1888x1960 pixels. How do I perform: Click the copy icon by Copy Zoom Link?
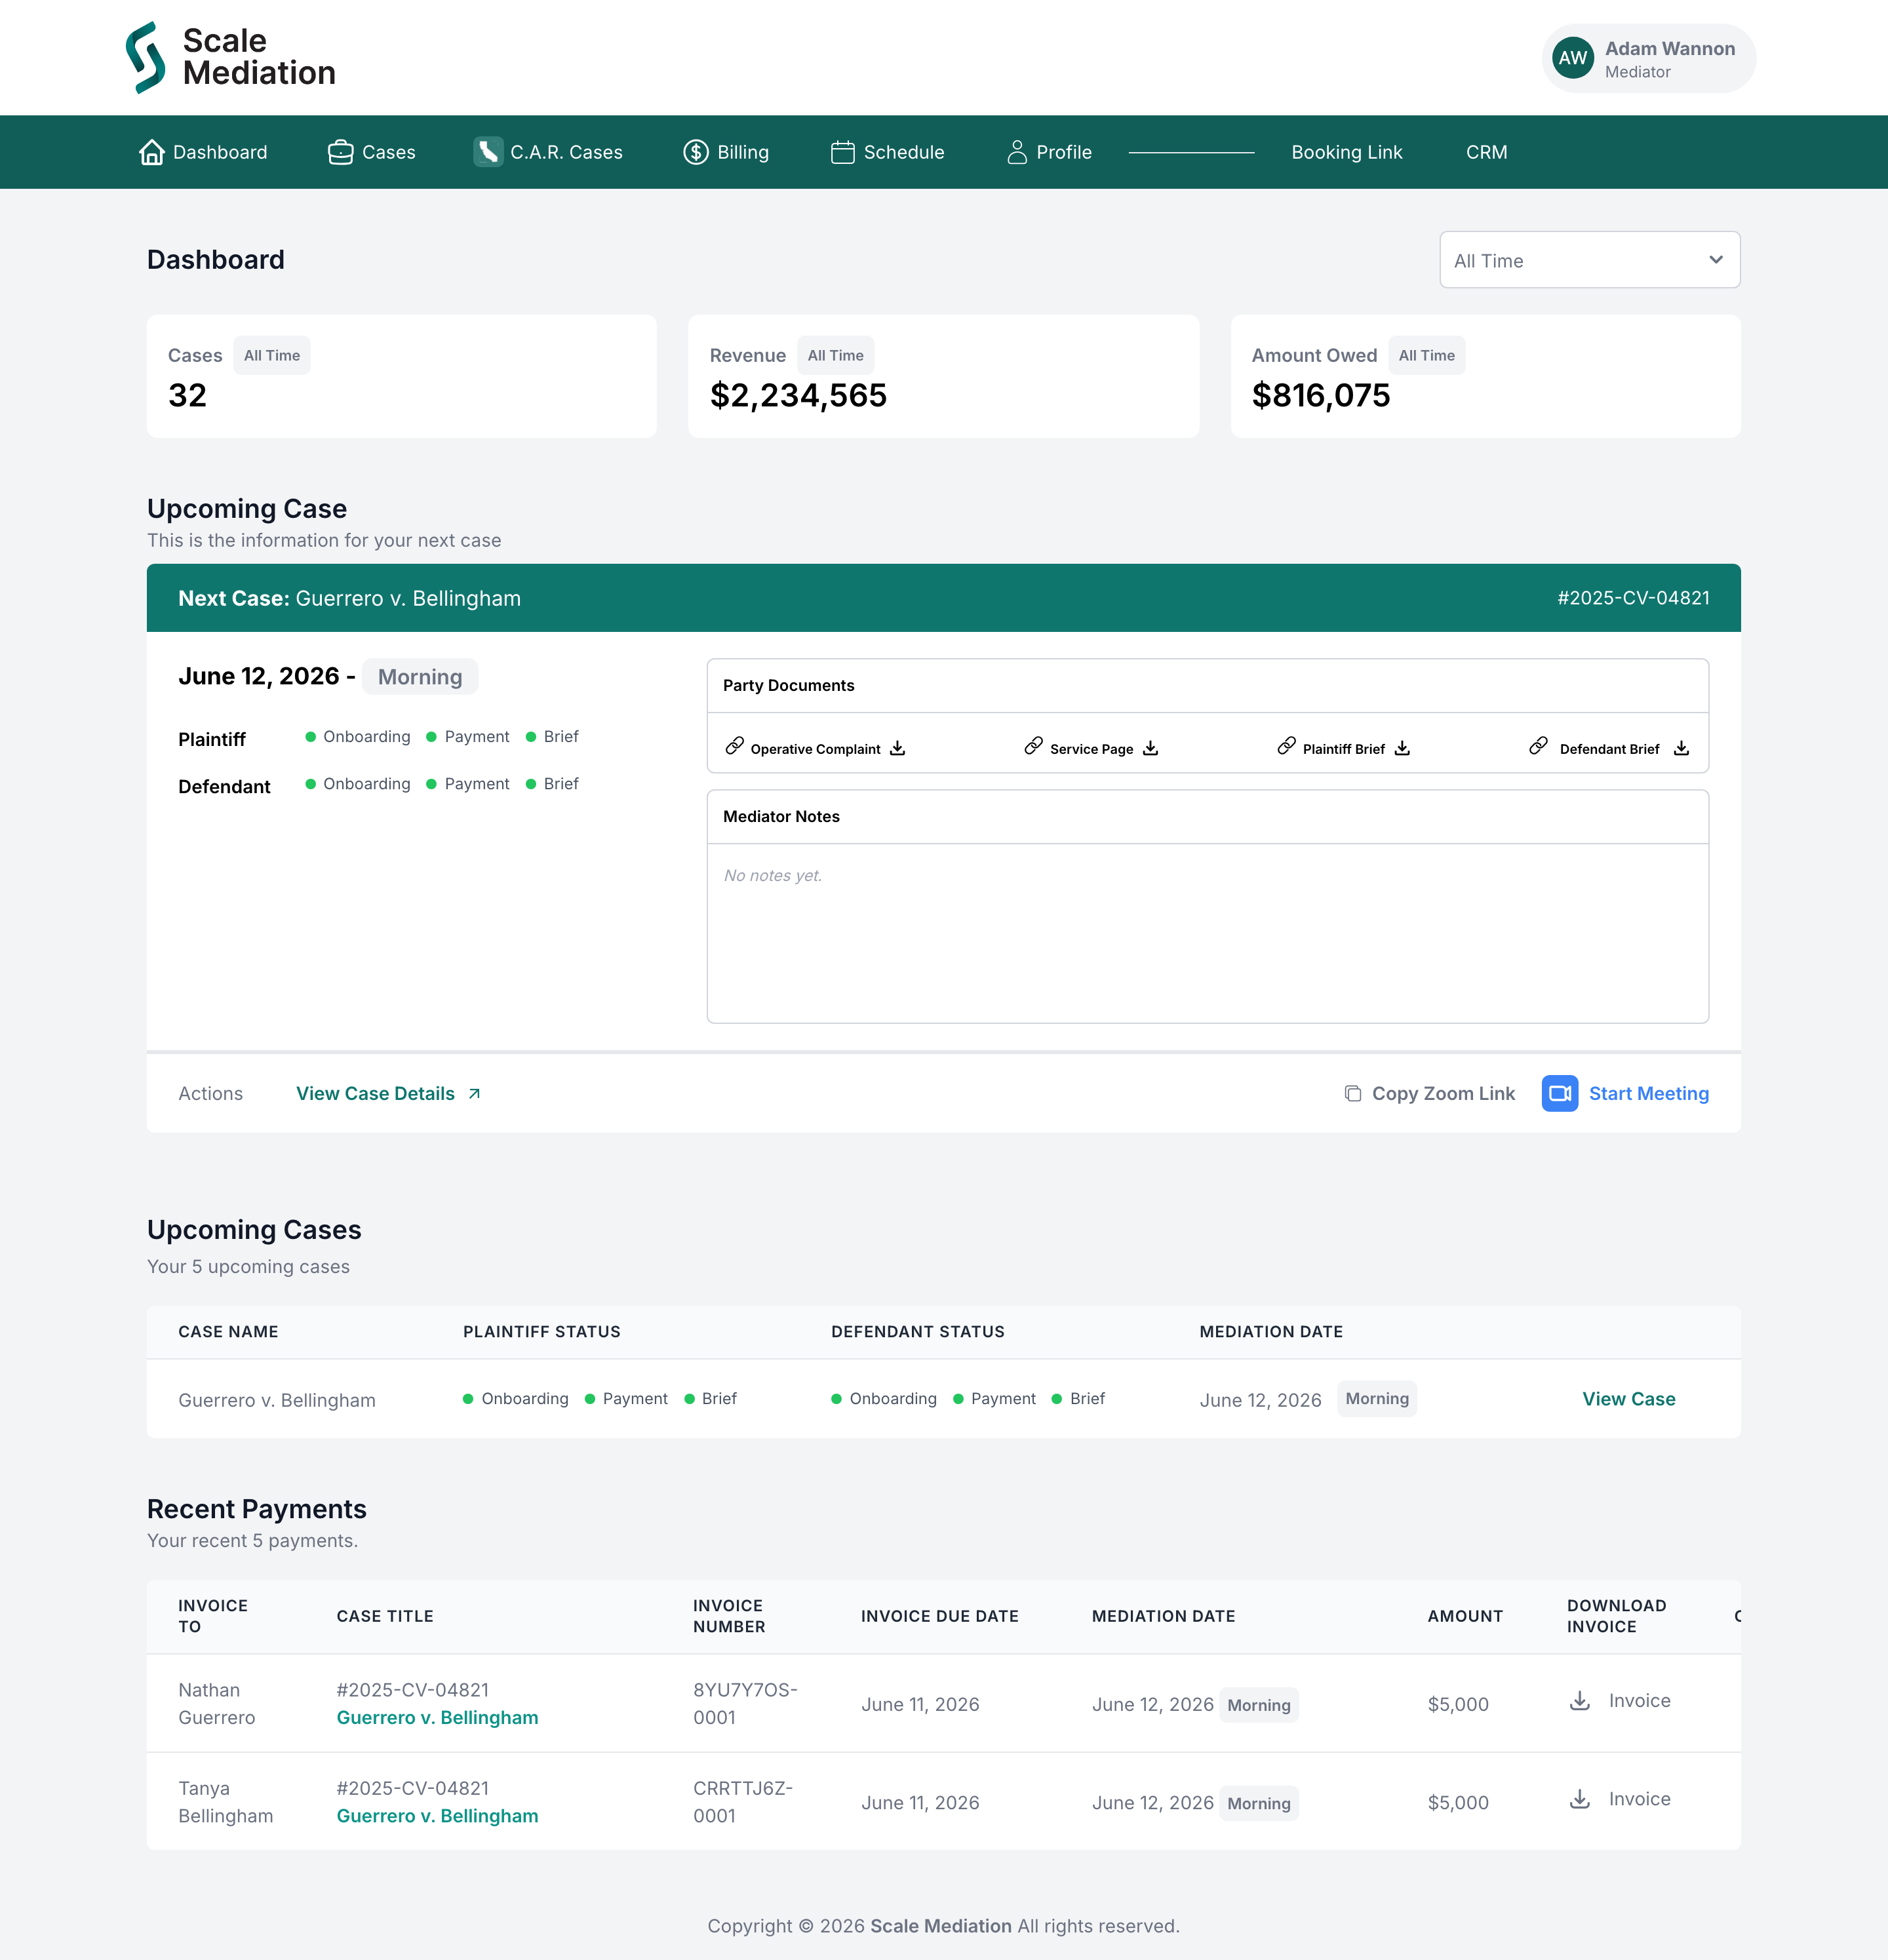[1353, 1093]
